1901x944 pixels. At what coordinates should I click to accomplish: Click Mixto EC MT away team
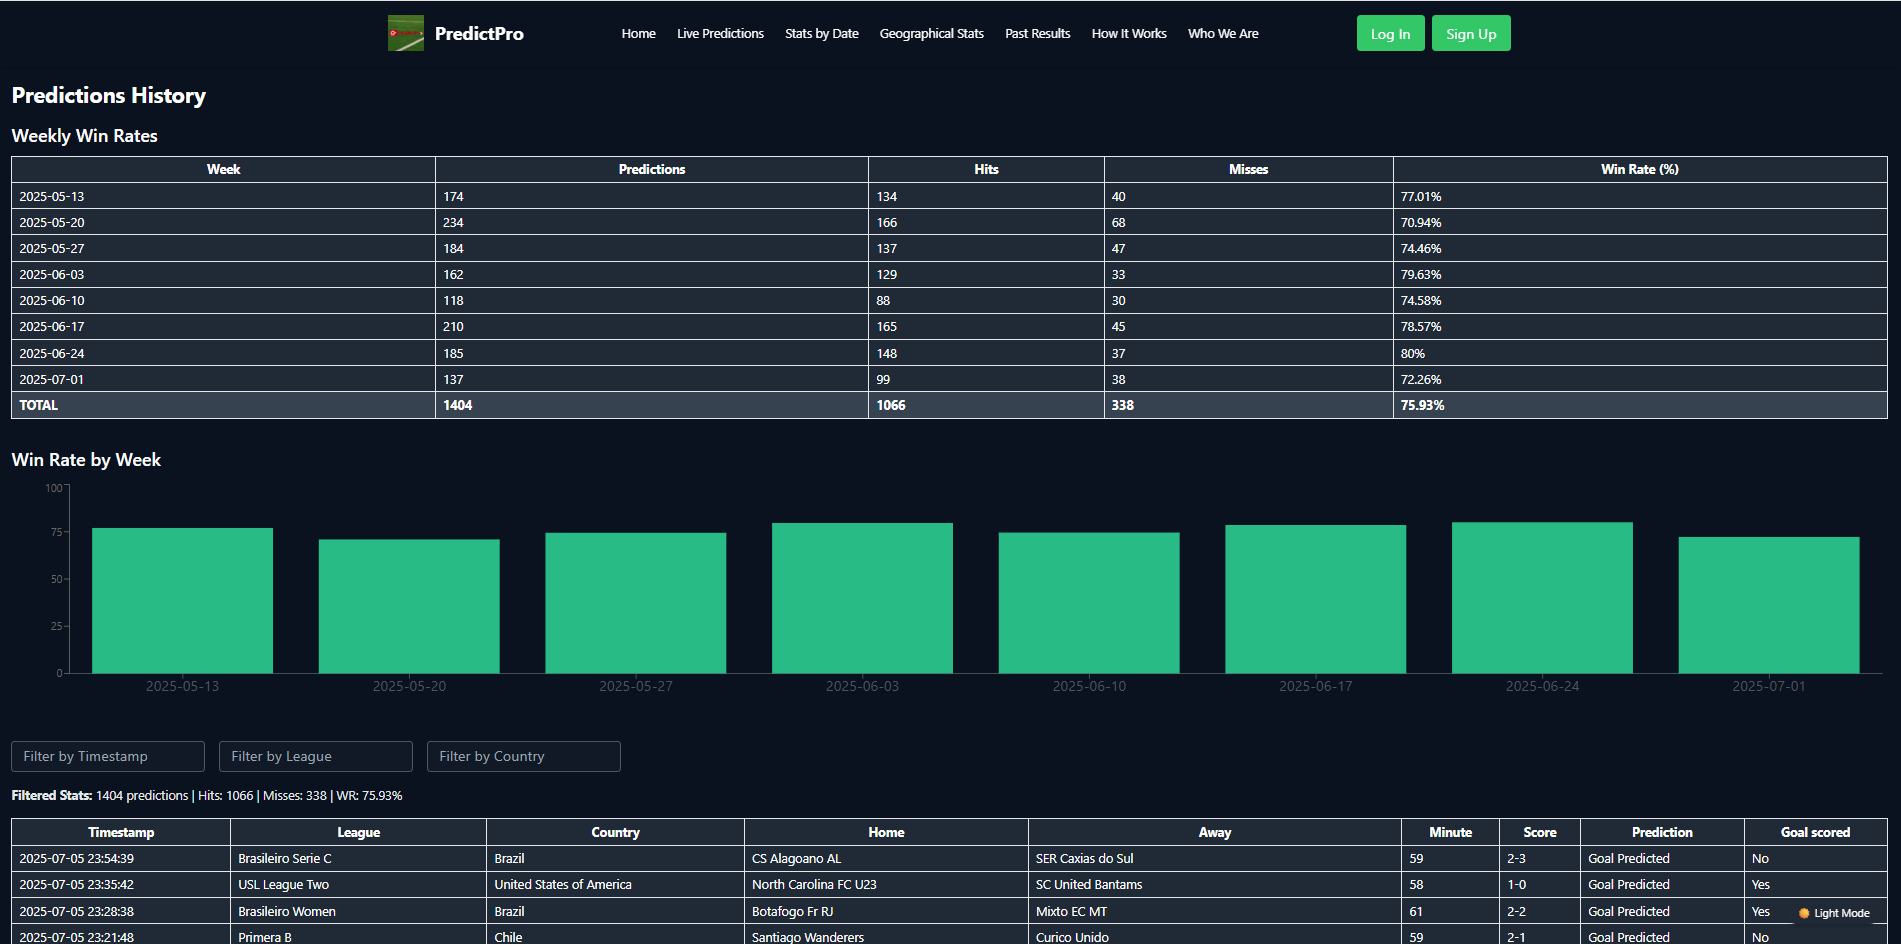tap(1214, 911)
